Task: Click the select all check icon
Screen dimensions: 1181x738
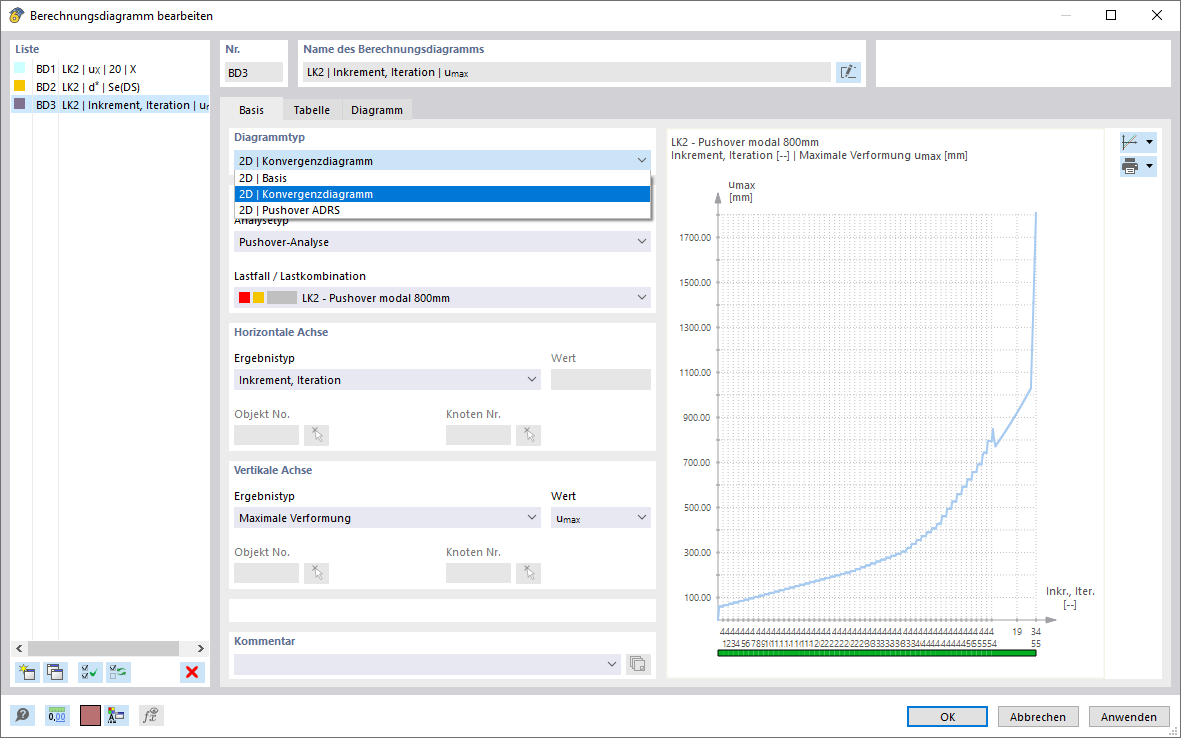Action: click(x=90, y=672)
